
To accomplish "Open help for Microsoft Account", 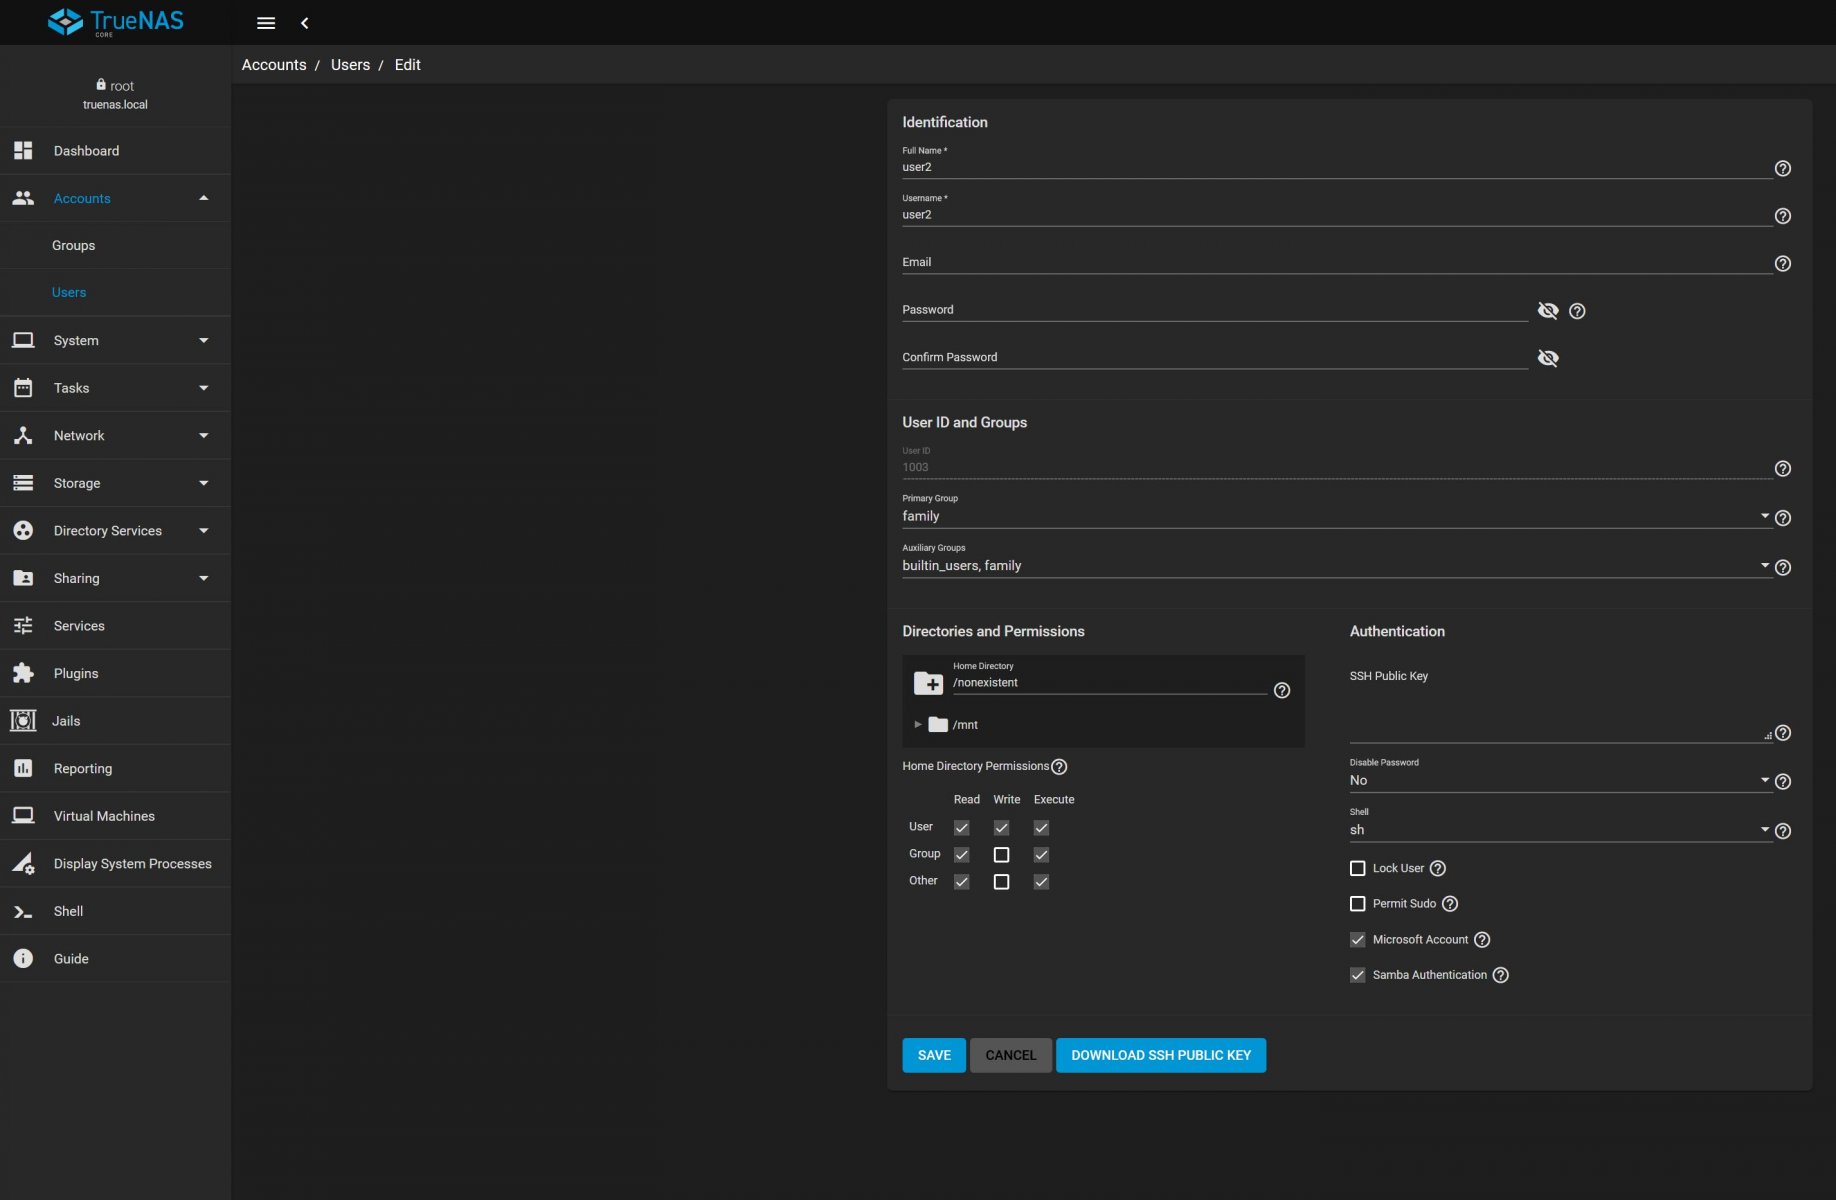I will 1482,940.
